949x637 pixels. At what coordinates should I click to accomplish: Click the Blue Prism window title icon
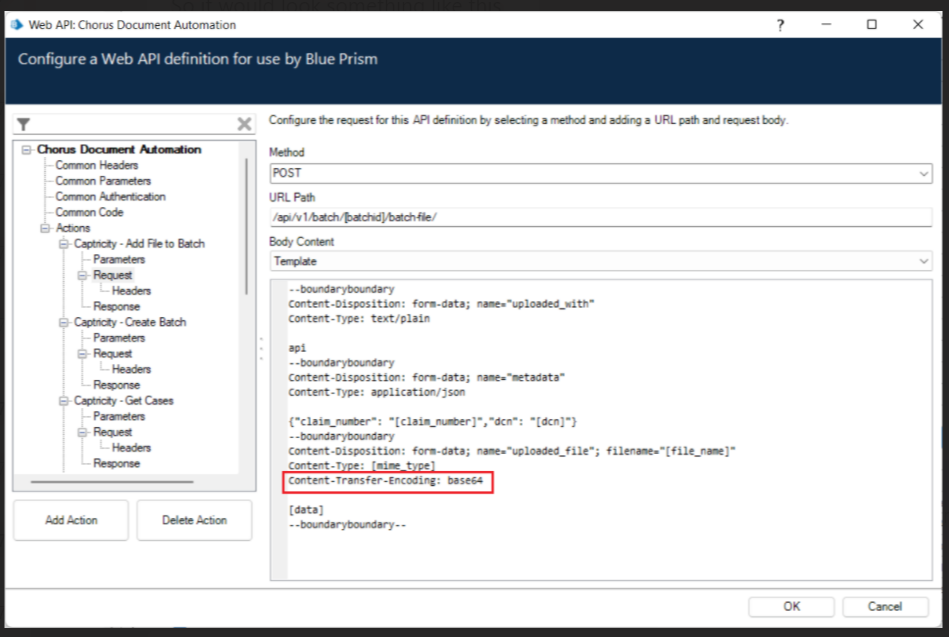tap(15, 24)
